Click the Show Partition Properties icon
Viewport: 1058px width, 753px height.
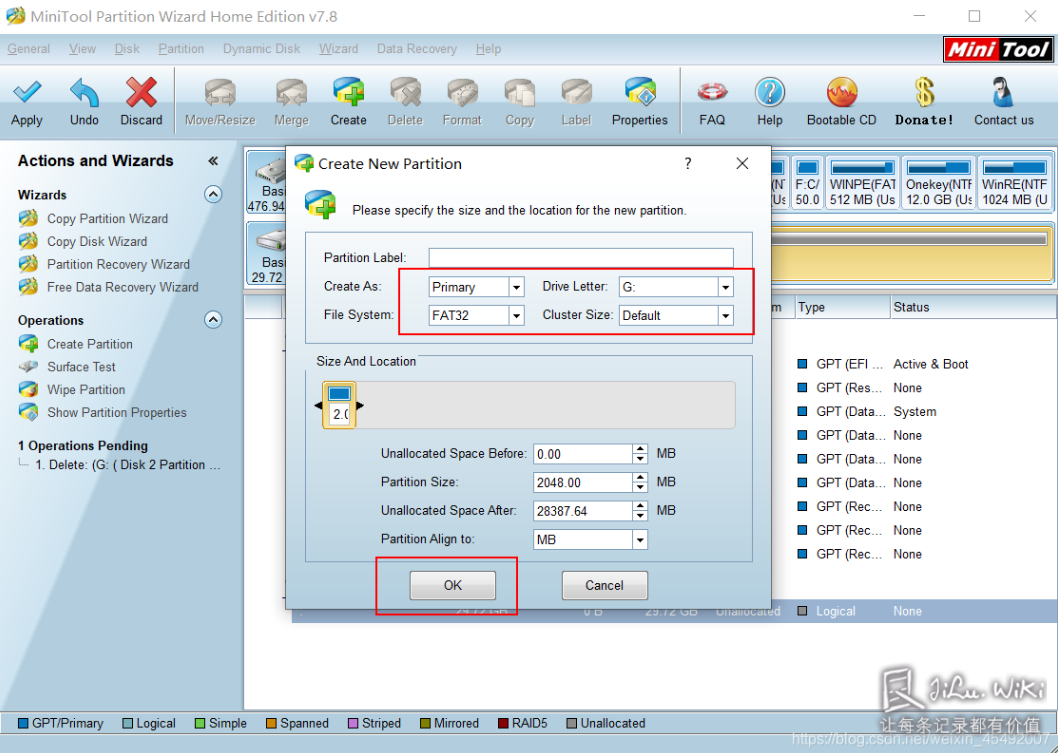pos(28,412)
